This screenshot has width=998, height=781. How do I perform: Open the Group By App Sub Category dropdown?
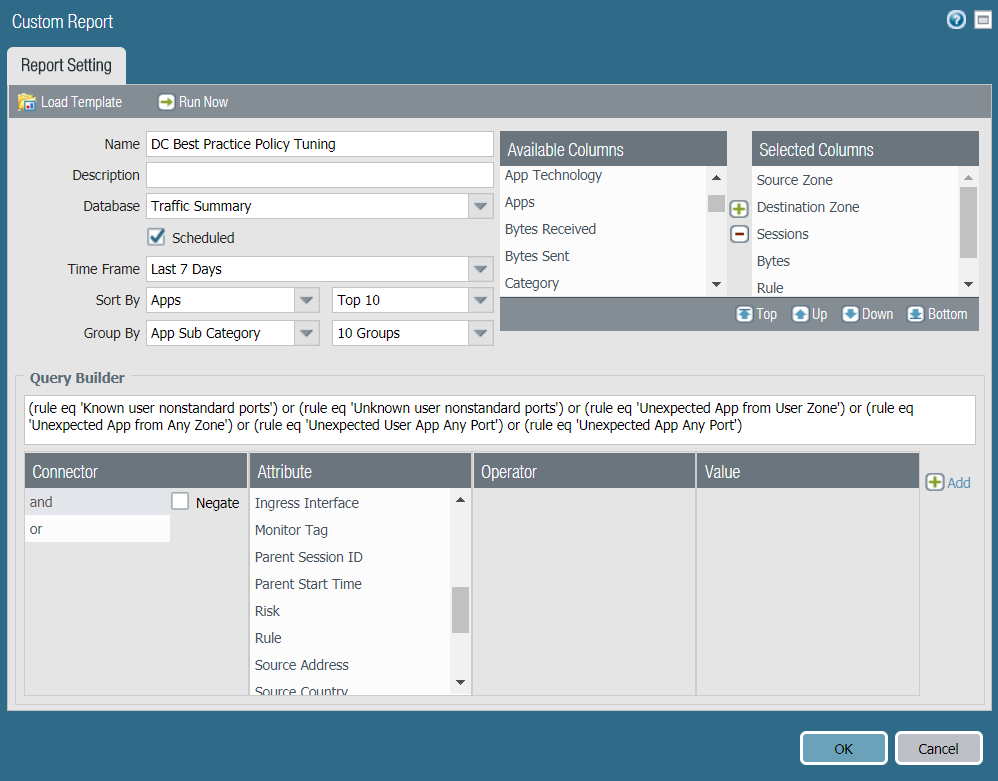(x=306, y=333)
